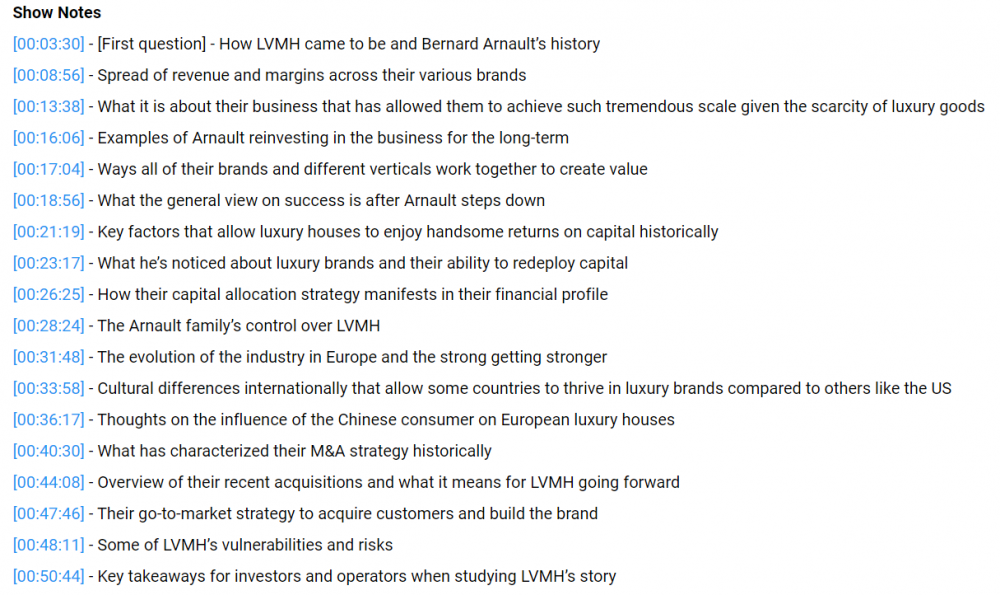Open the 00:08:56 timestamp link
The height and width of the screenshot is (595, 1000).
point(48,75)
